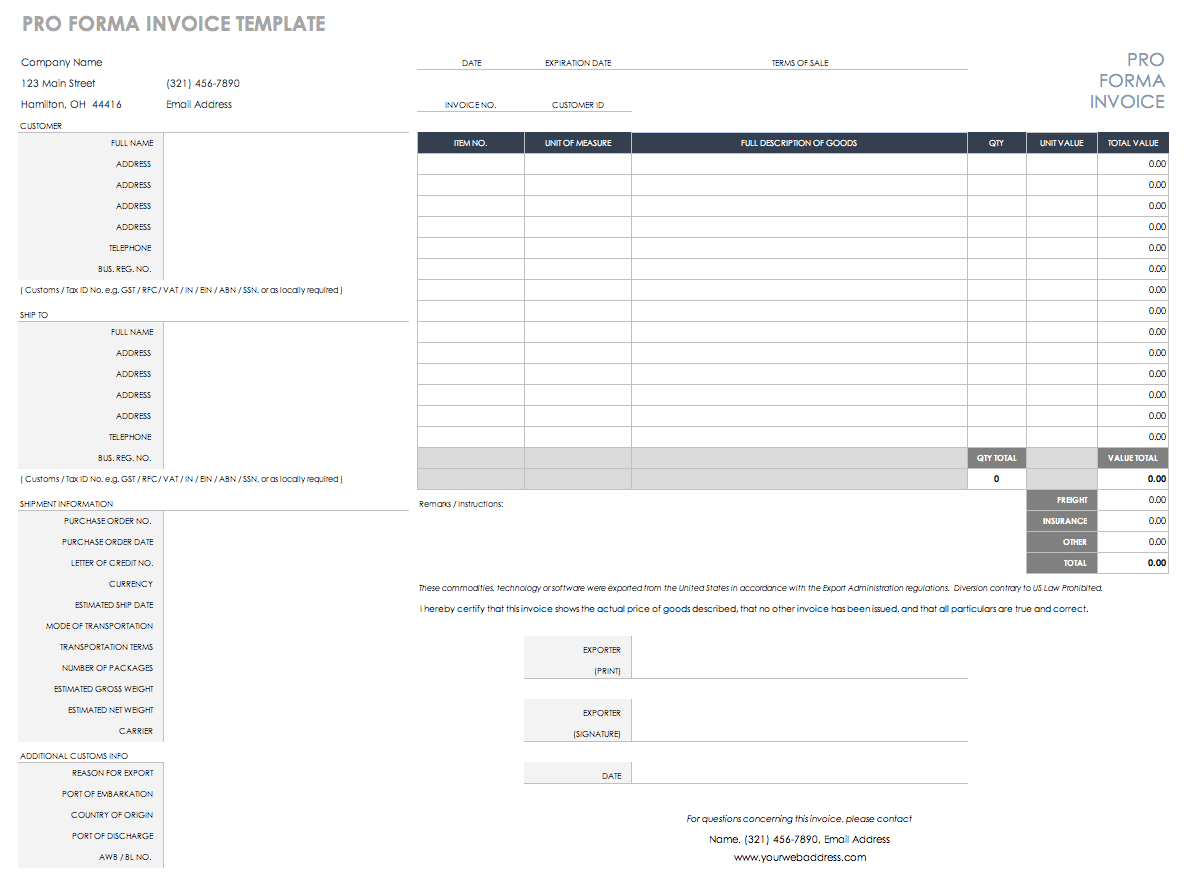The width and height of the screenshot is (1190, 890).
Task: Open the www.yourwebaddress.com link
Action: 799,857
